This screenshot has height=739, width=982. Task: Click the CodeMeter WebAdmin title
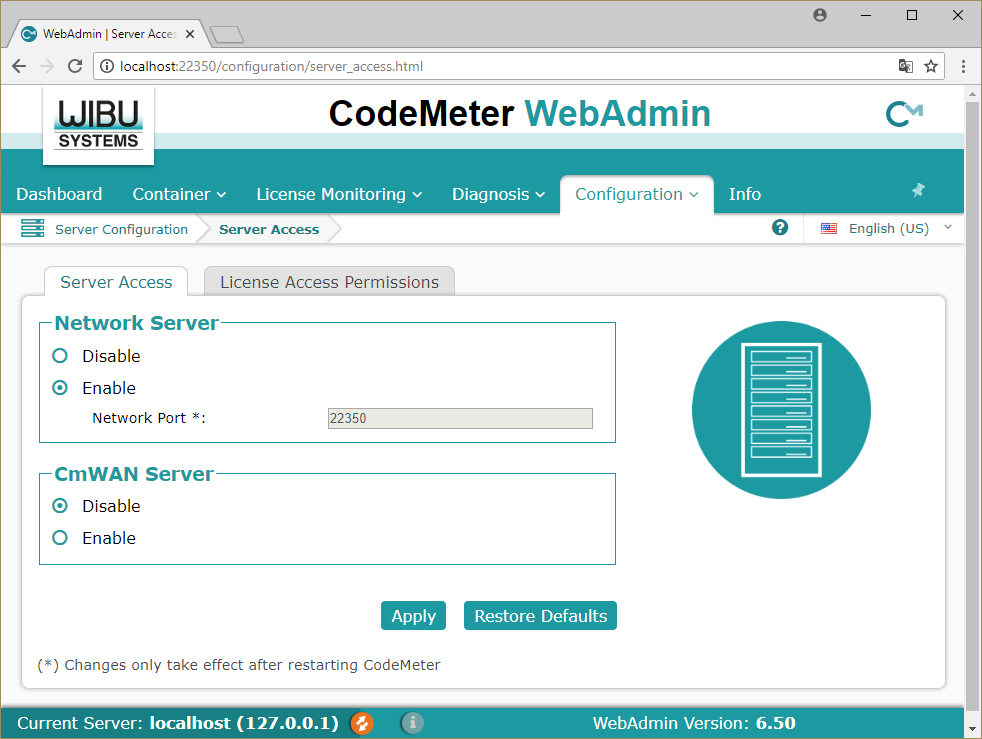pos(520,113)
